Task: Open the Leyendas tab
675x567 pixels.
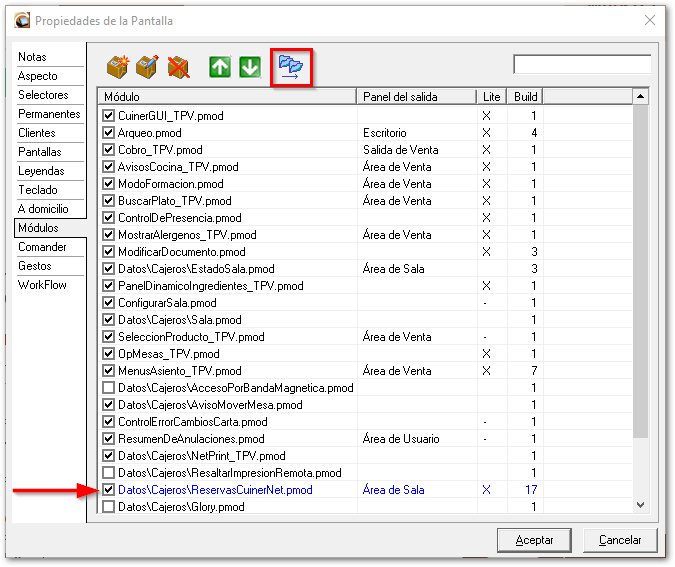Action: click(50, 170)
